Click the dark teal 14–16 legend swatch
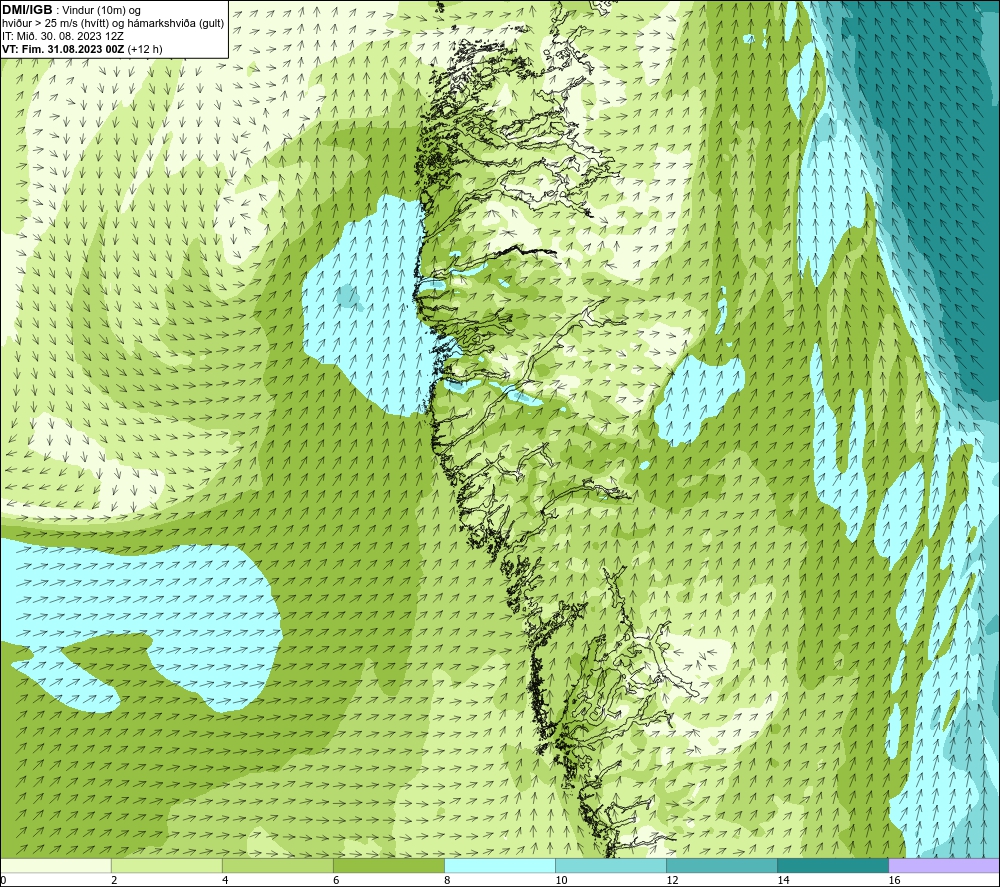 coord(833,865)
